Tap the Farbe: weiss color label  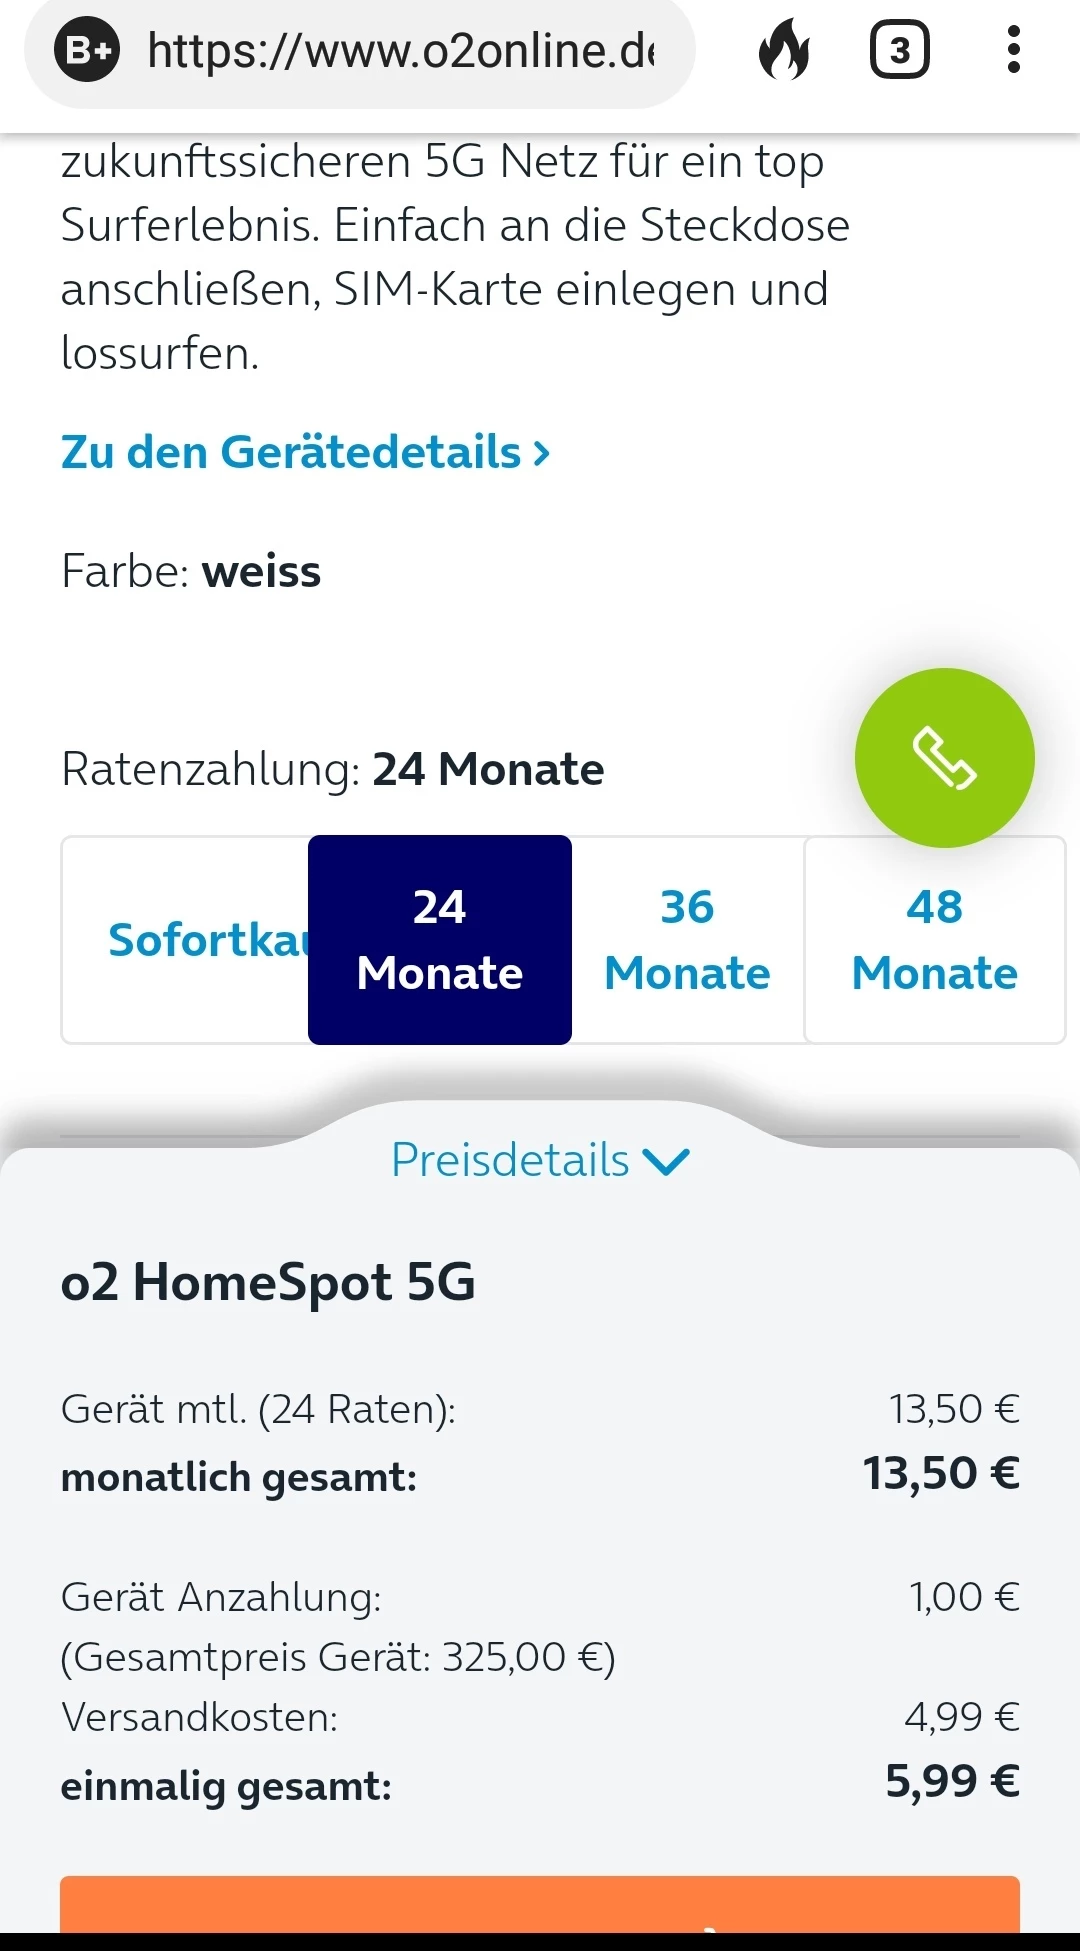(x=191, y=572)
